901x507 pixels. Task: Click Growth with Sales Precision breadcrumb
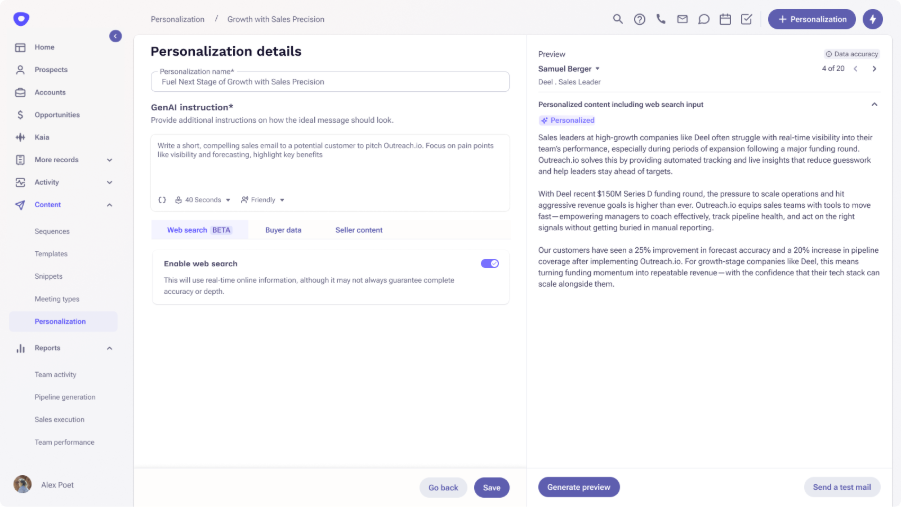276,19
